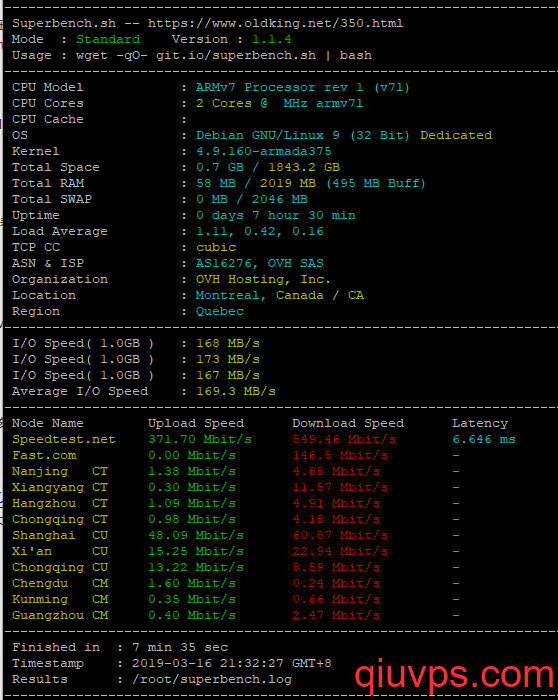Click kernel version 4.9.160-armada375
Screen dimensions: 558x700
(x=264, y=151)
